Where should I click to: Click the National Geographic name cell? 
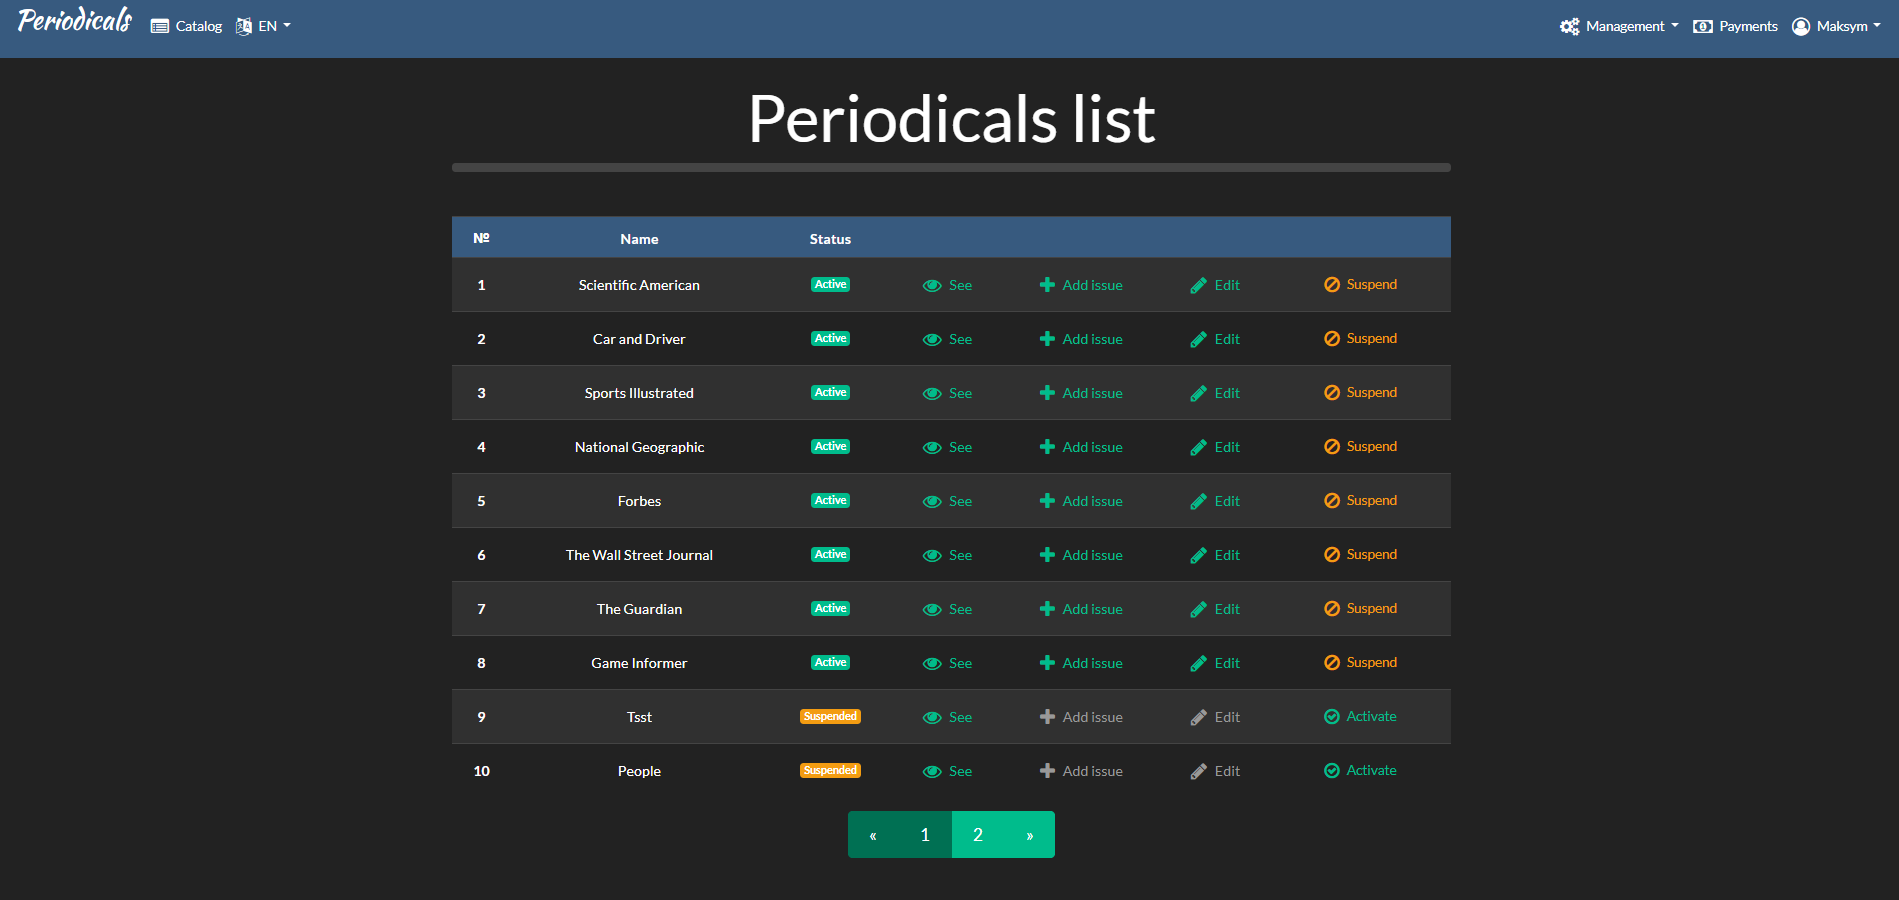639,447
